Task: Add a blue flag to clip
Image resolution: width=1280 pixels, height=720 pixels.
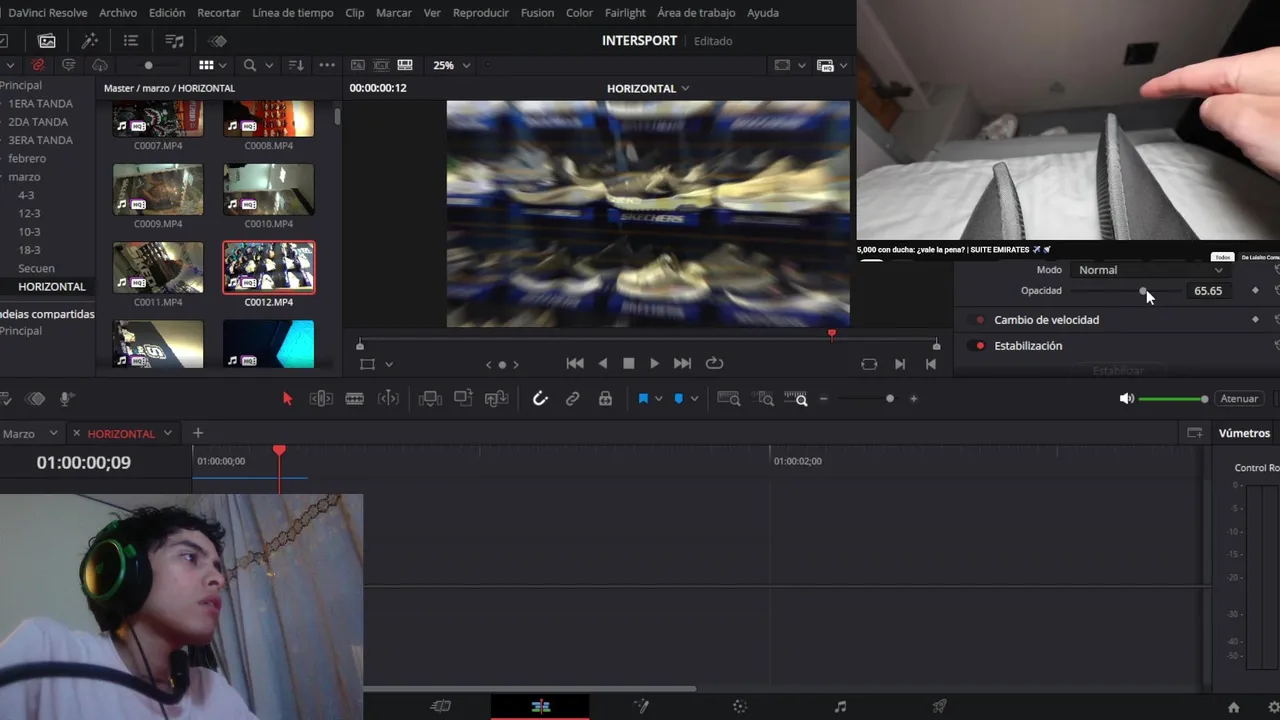Action: [x=643, y=399]
